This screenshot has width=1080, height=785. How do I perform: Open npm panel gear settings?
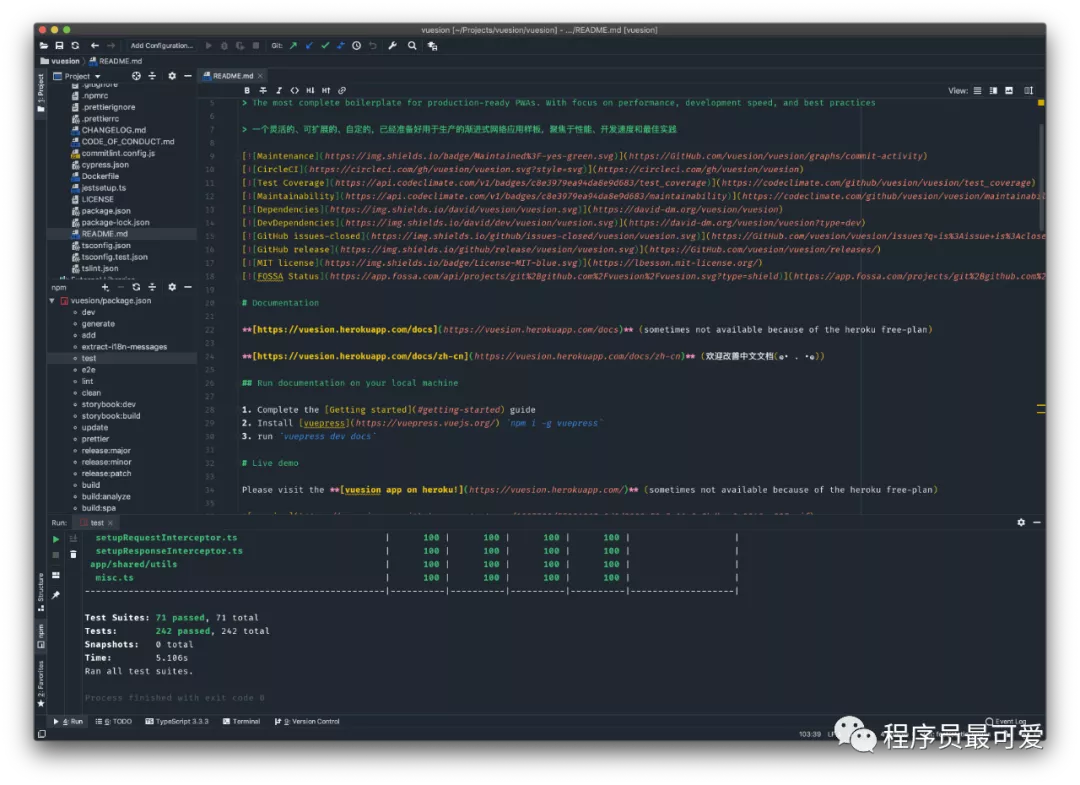pos(172,287)
